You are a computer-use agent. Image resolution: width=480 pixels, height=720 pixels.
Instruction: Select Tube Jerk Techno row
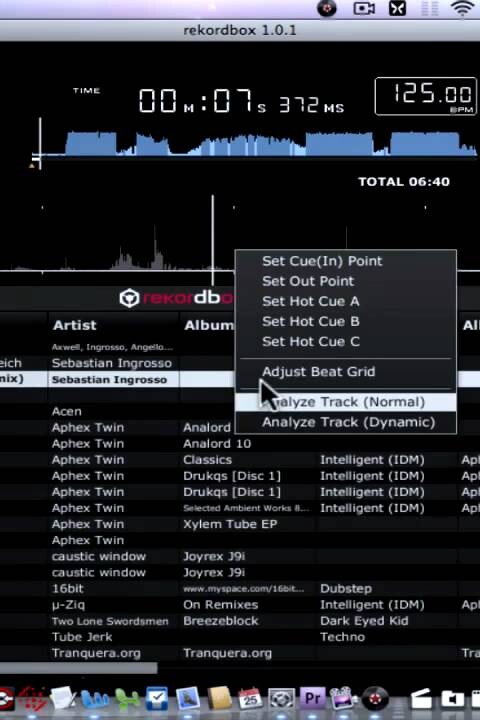coord(240,637)
